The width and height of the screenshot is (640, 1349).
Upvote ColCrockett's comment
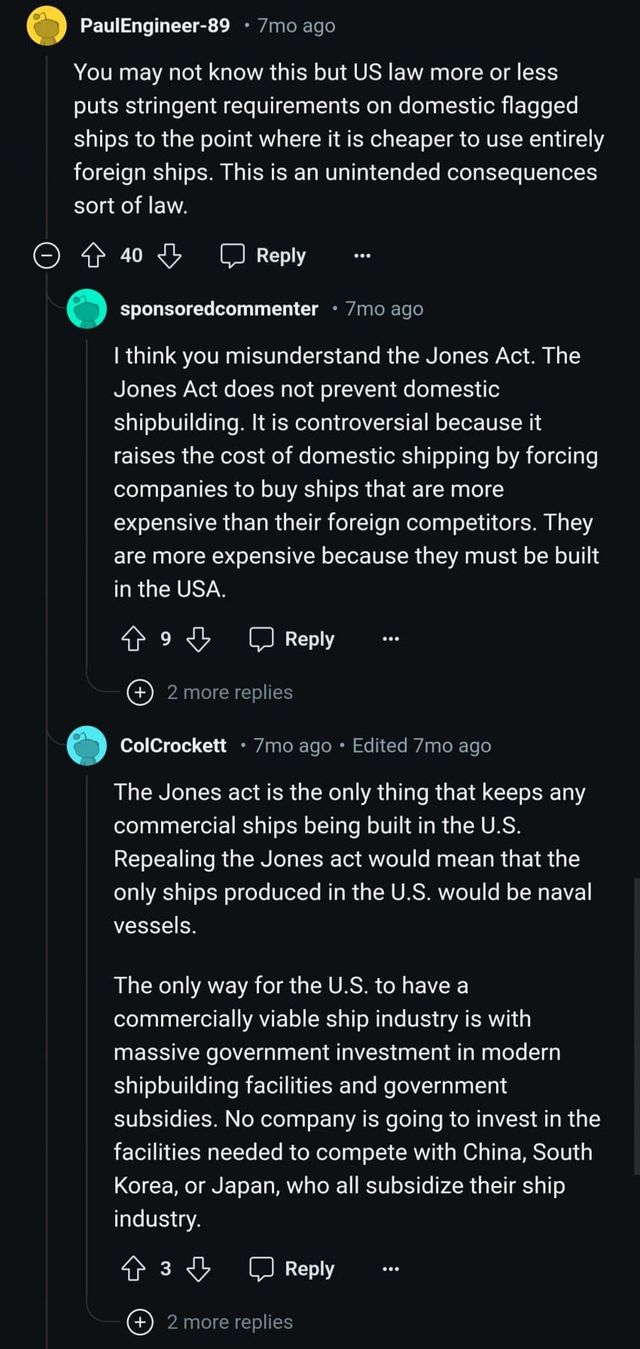pos(131,1269)
